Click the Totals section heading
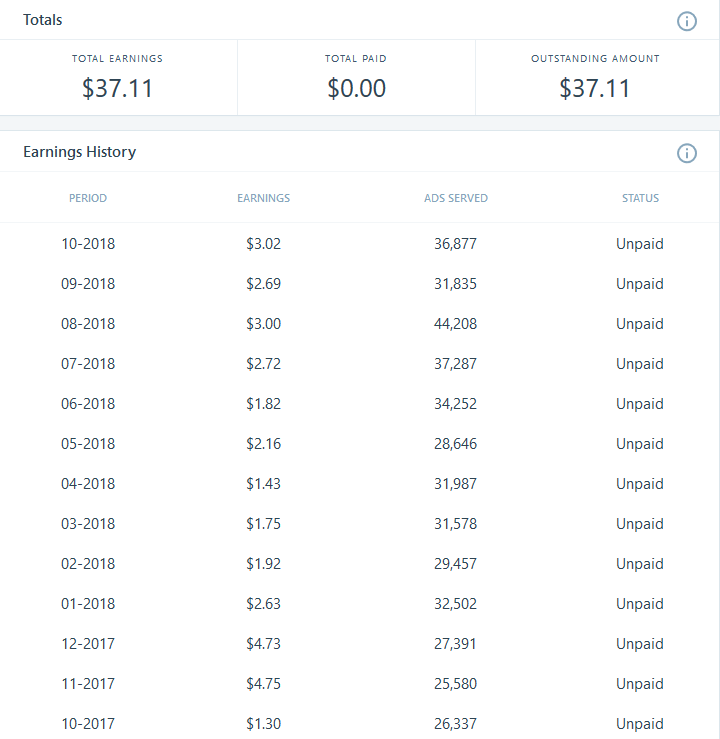 tap(43, 20)
